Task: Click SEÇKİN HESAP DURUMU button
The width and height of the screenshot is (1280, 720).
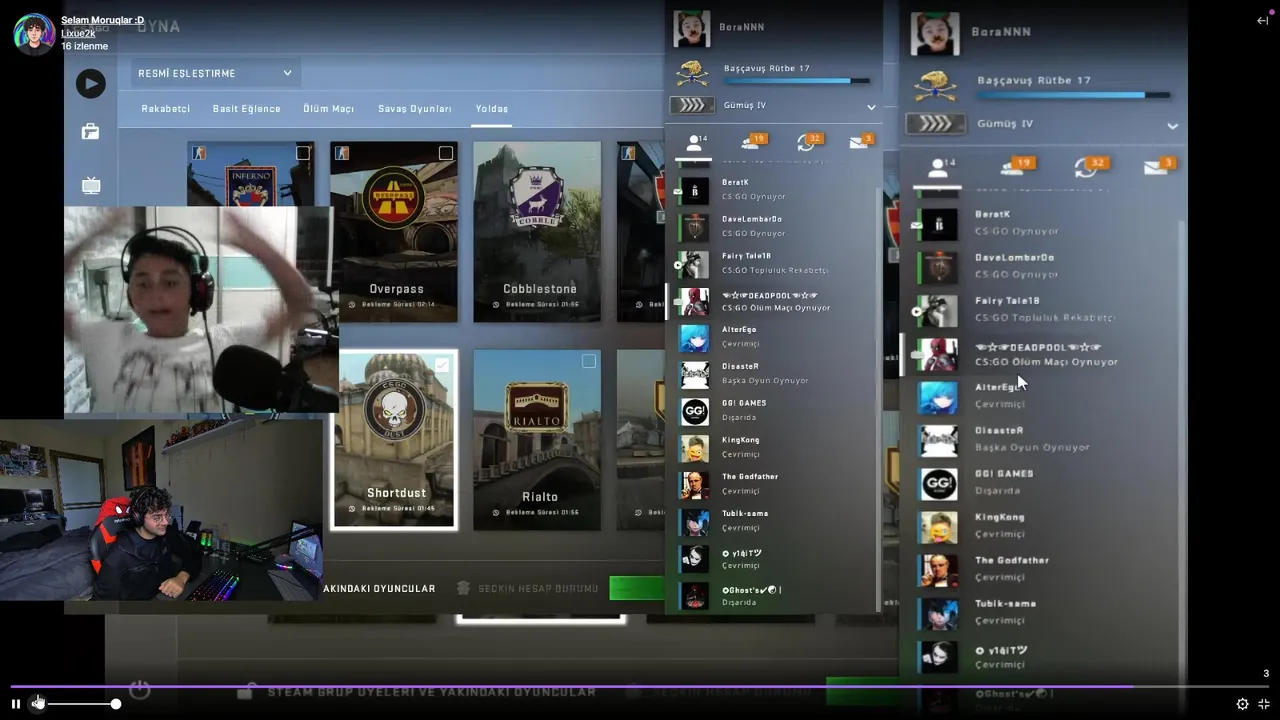Action: [x=528, y=589]
